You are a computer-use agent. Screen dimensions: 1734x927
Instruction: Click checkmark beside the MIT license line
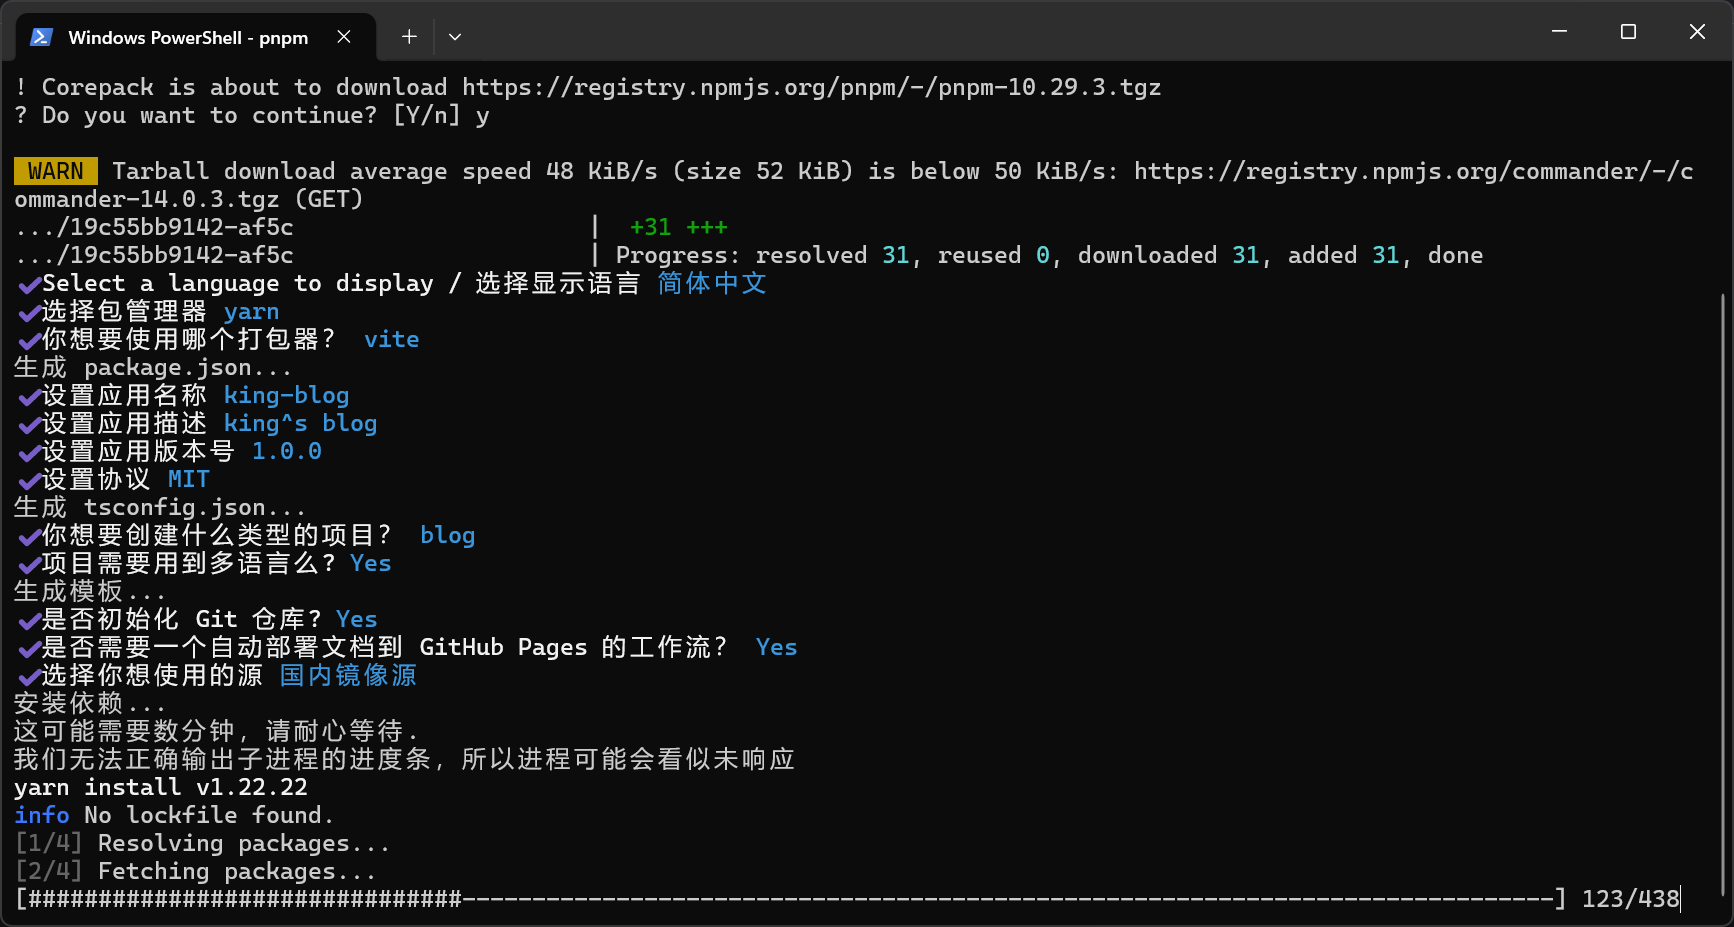29,480
